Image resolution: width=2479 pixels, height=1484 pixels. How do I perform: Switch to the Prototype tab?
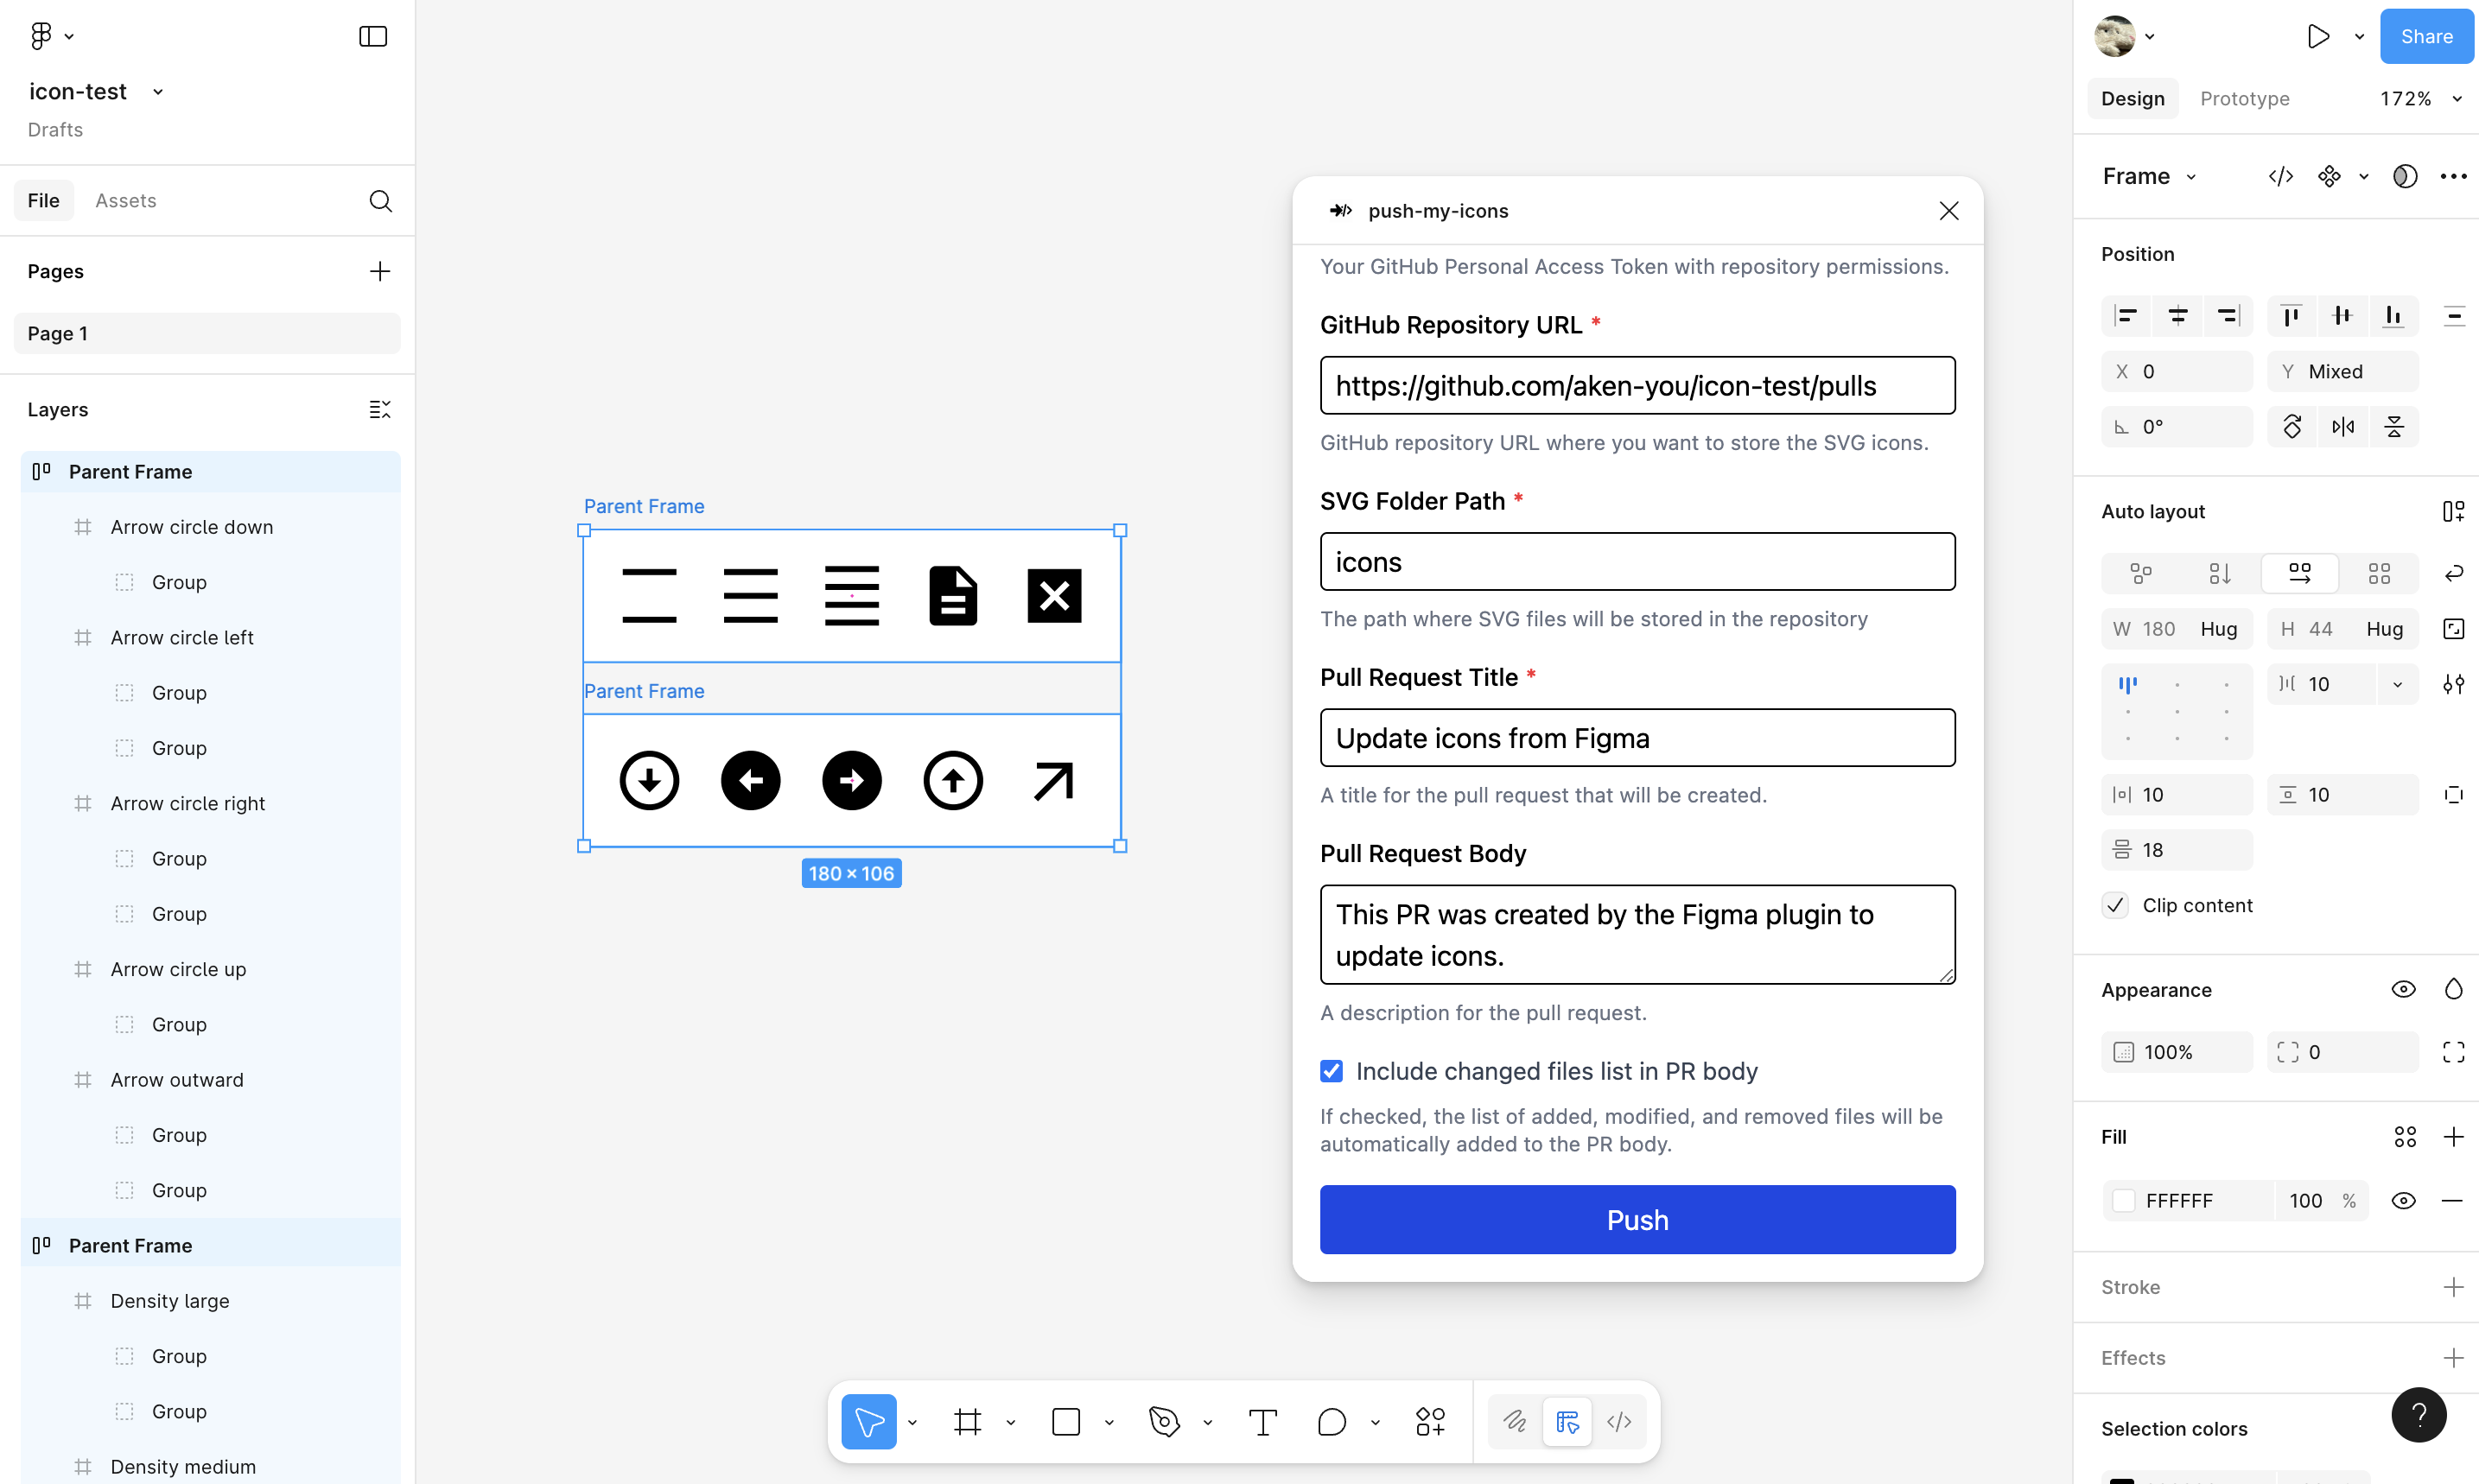[x=2244, y=99]
